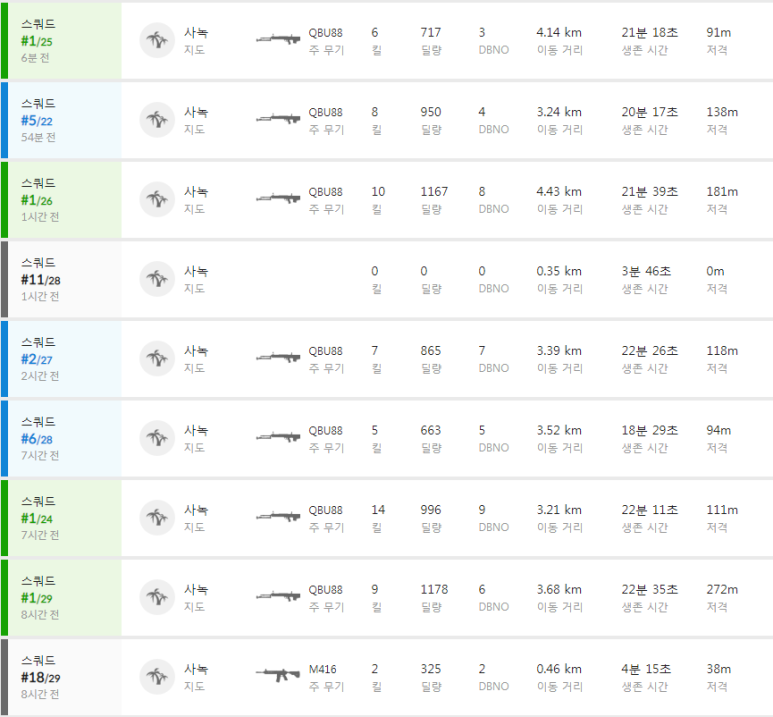
Task: Click QBU88 rifle icon in 14-kill match
Action: (278, 517)
